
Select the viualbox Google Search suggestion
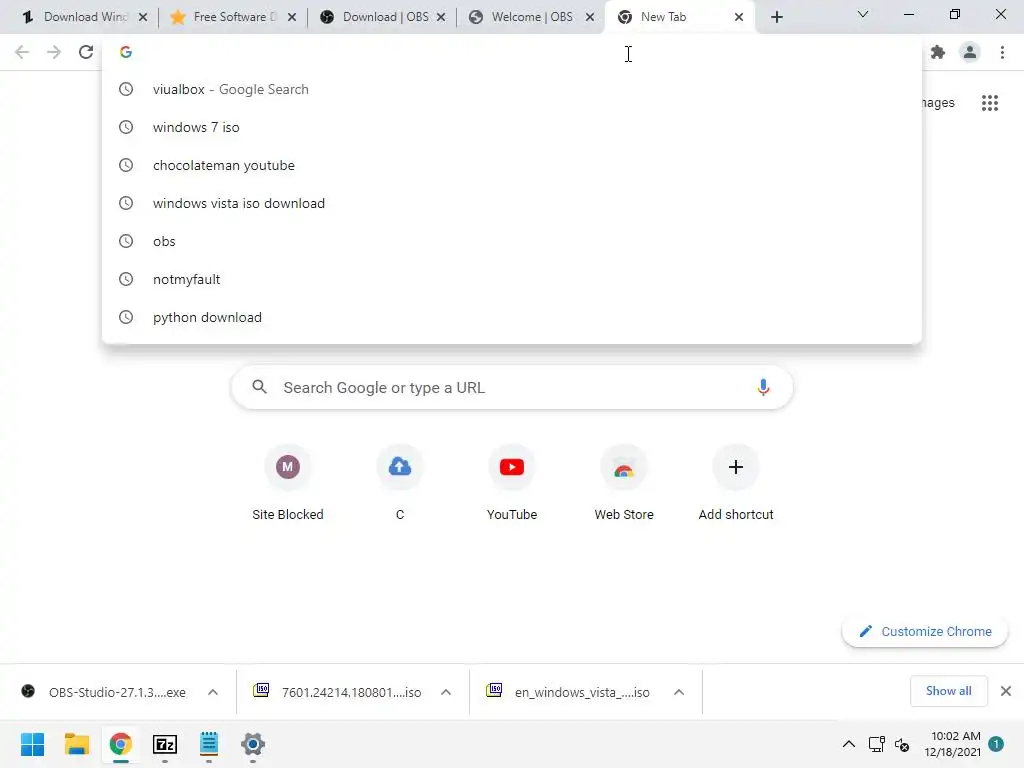point(512,89)
